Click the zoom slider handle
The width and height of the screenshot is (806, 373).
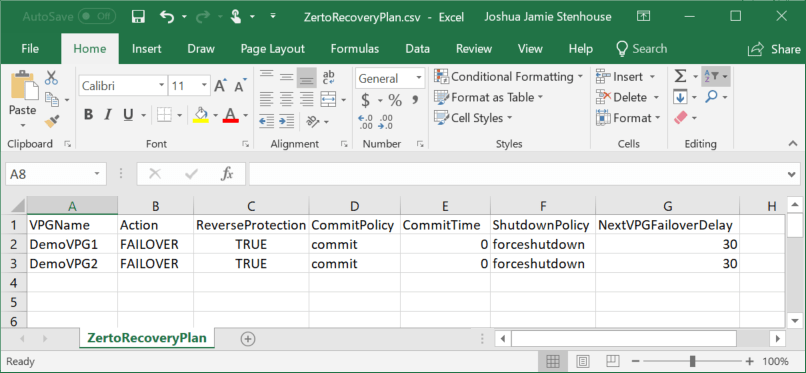692,361
